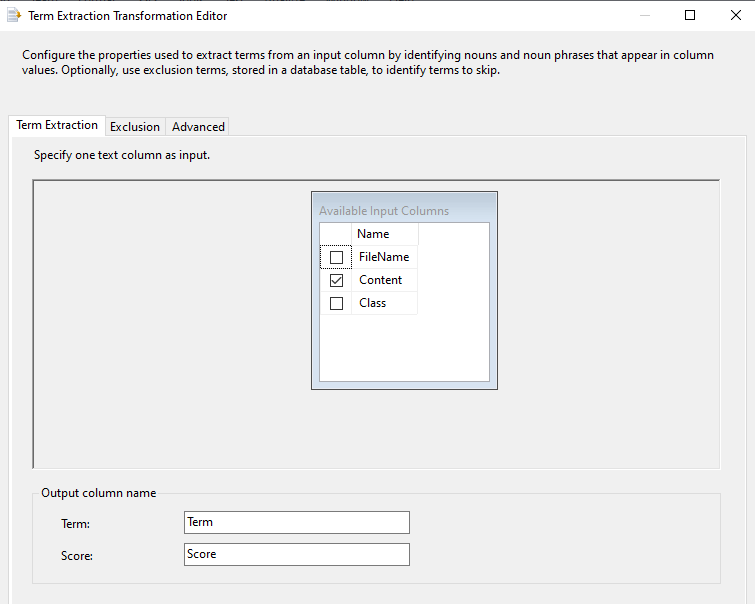The image size is (755, 604).
Task: Check the Class column checkbox
Action: [336, 303]
